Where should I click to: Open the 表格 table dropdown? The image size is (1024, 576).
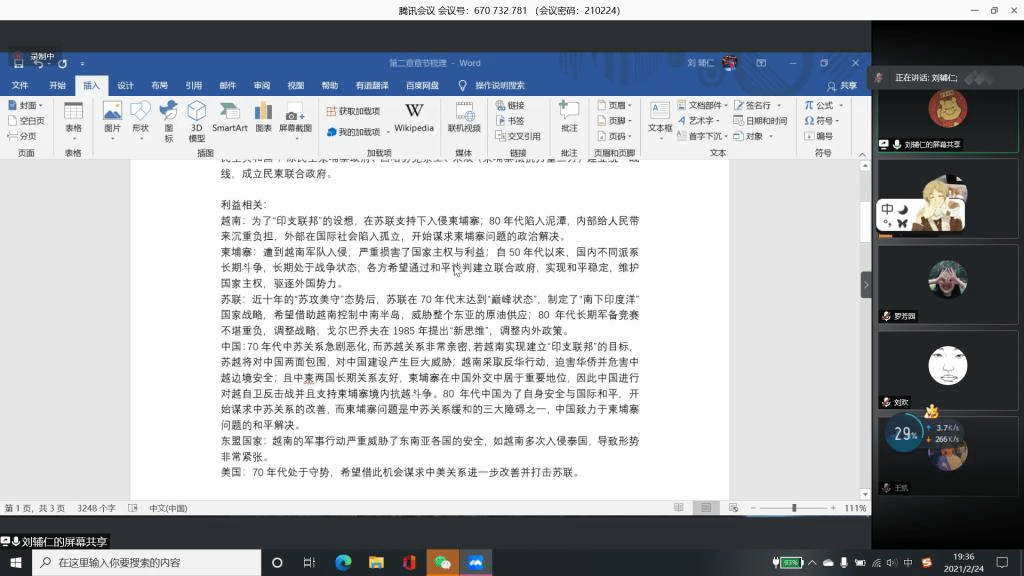[73, 116]
